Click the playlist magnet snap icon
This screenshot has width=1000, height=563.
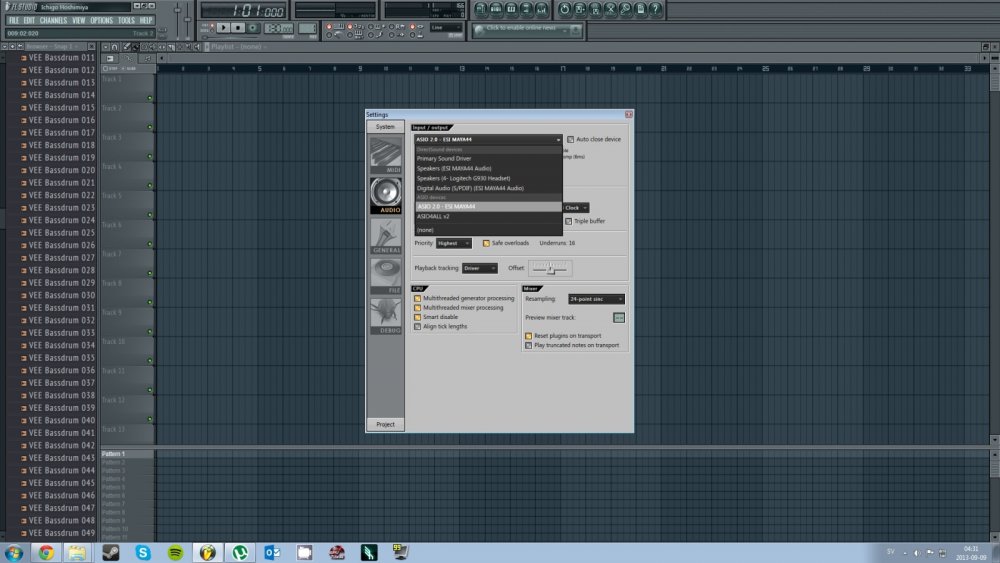(x=114, y=47)
